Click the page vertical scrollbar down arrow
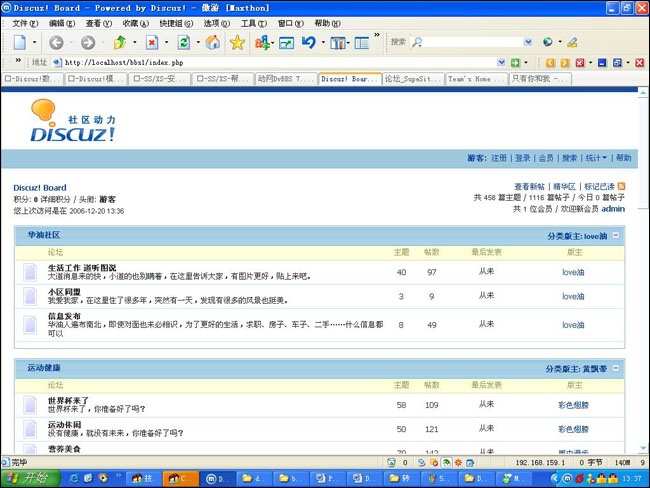The width and height of the screenshot is (650, 488). [x=643, y=448]
